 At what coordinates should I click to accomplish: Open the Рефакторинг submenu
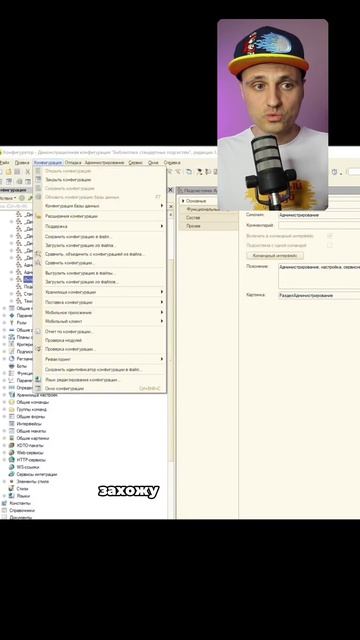[100, 359]
